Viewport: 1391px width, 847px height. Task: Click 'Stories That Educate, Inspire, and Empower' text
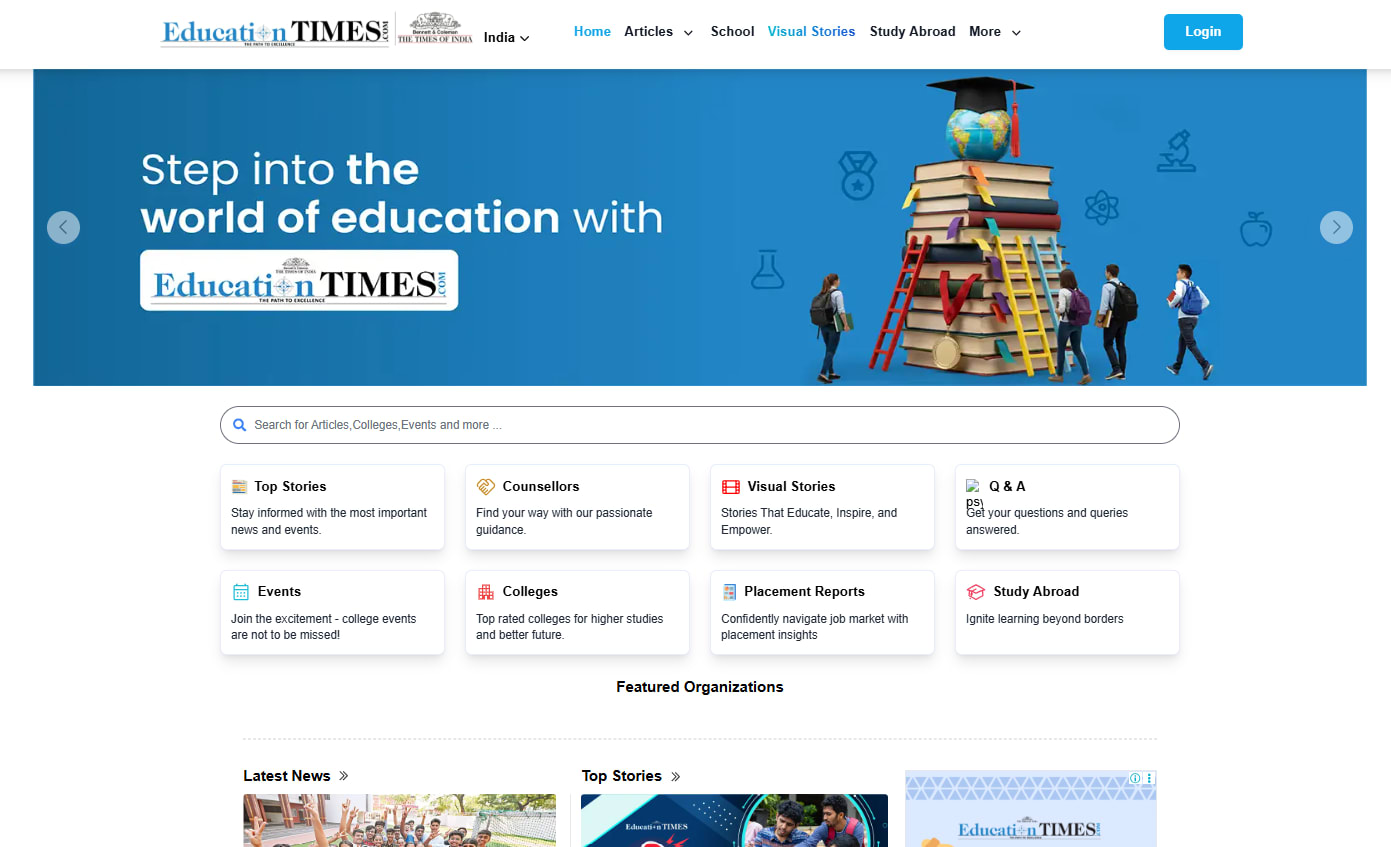click(x=809, y=521)
